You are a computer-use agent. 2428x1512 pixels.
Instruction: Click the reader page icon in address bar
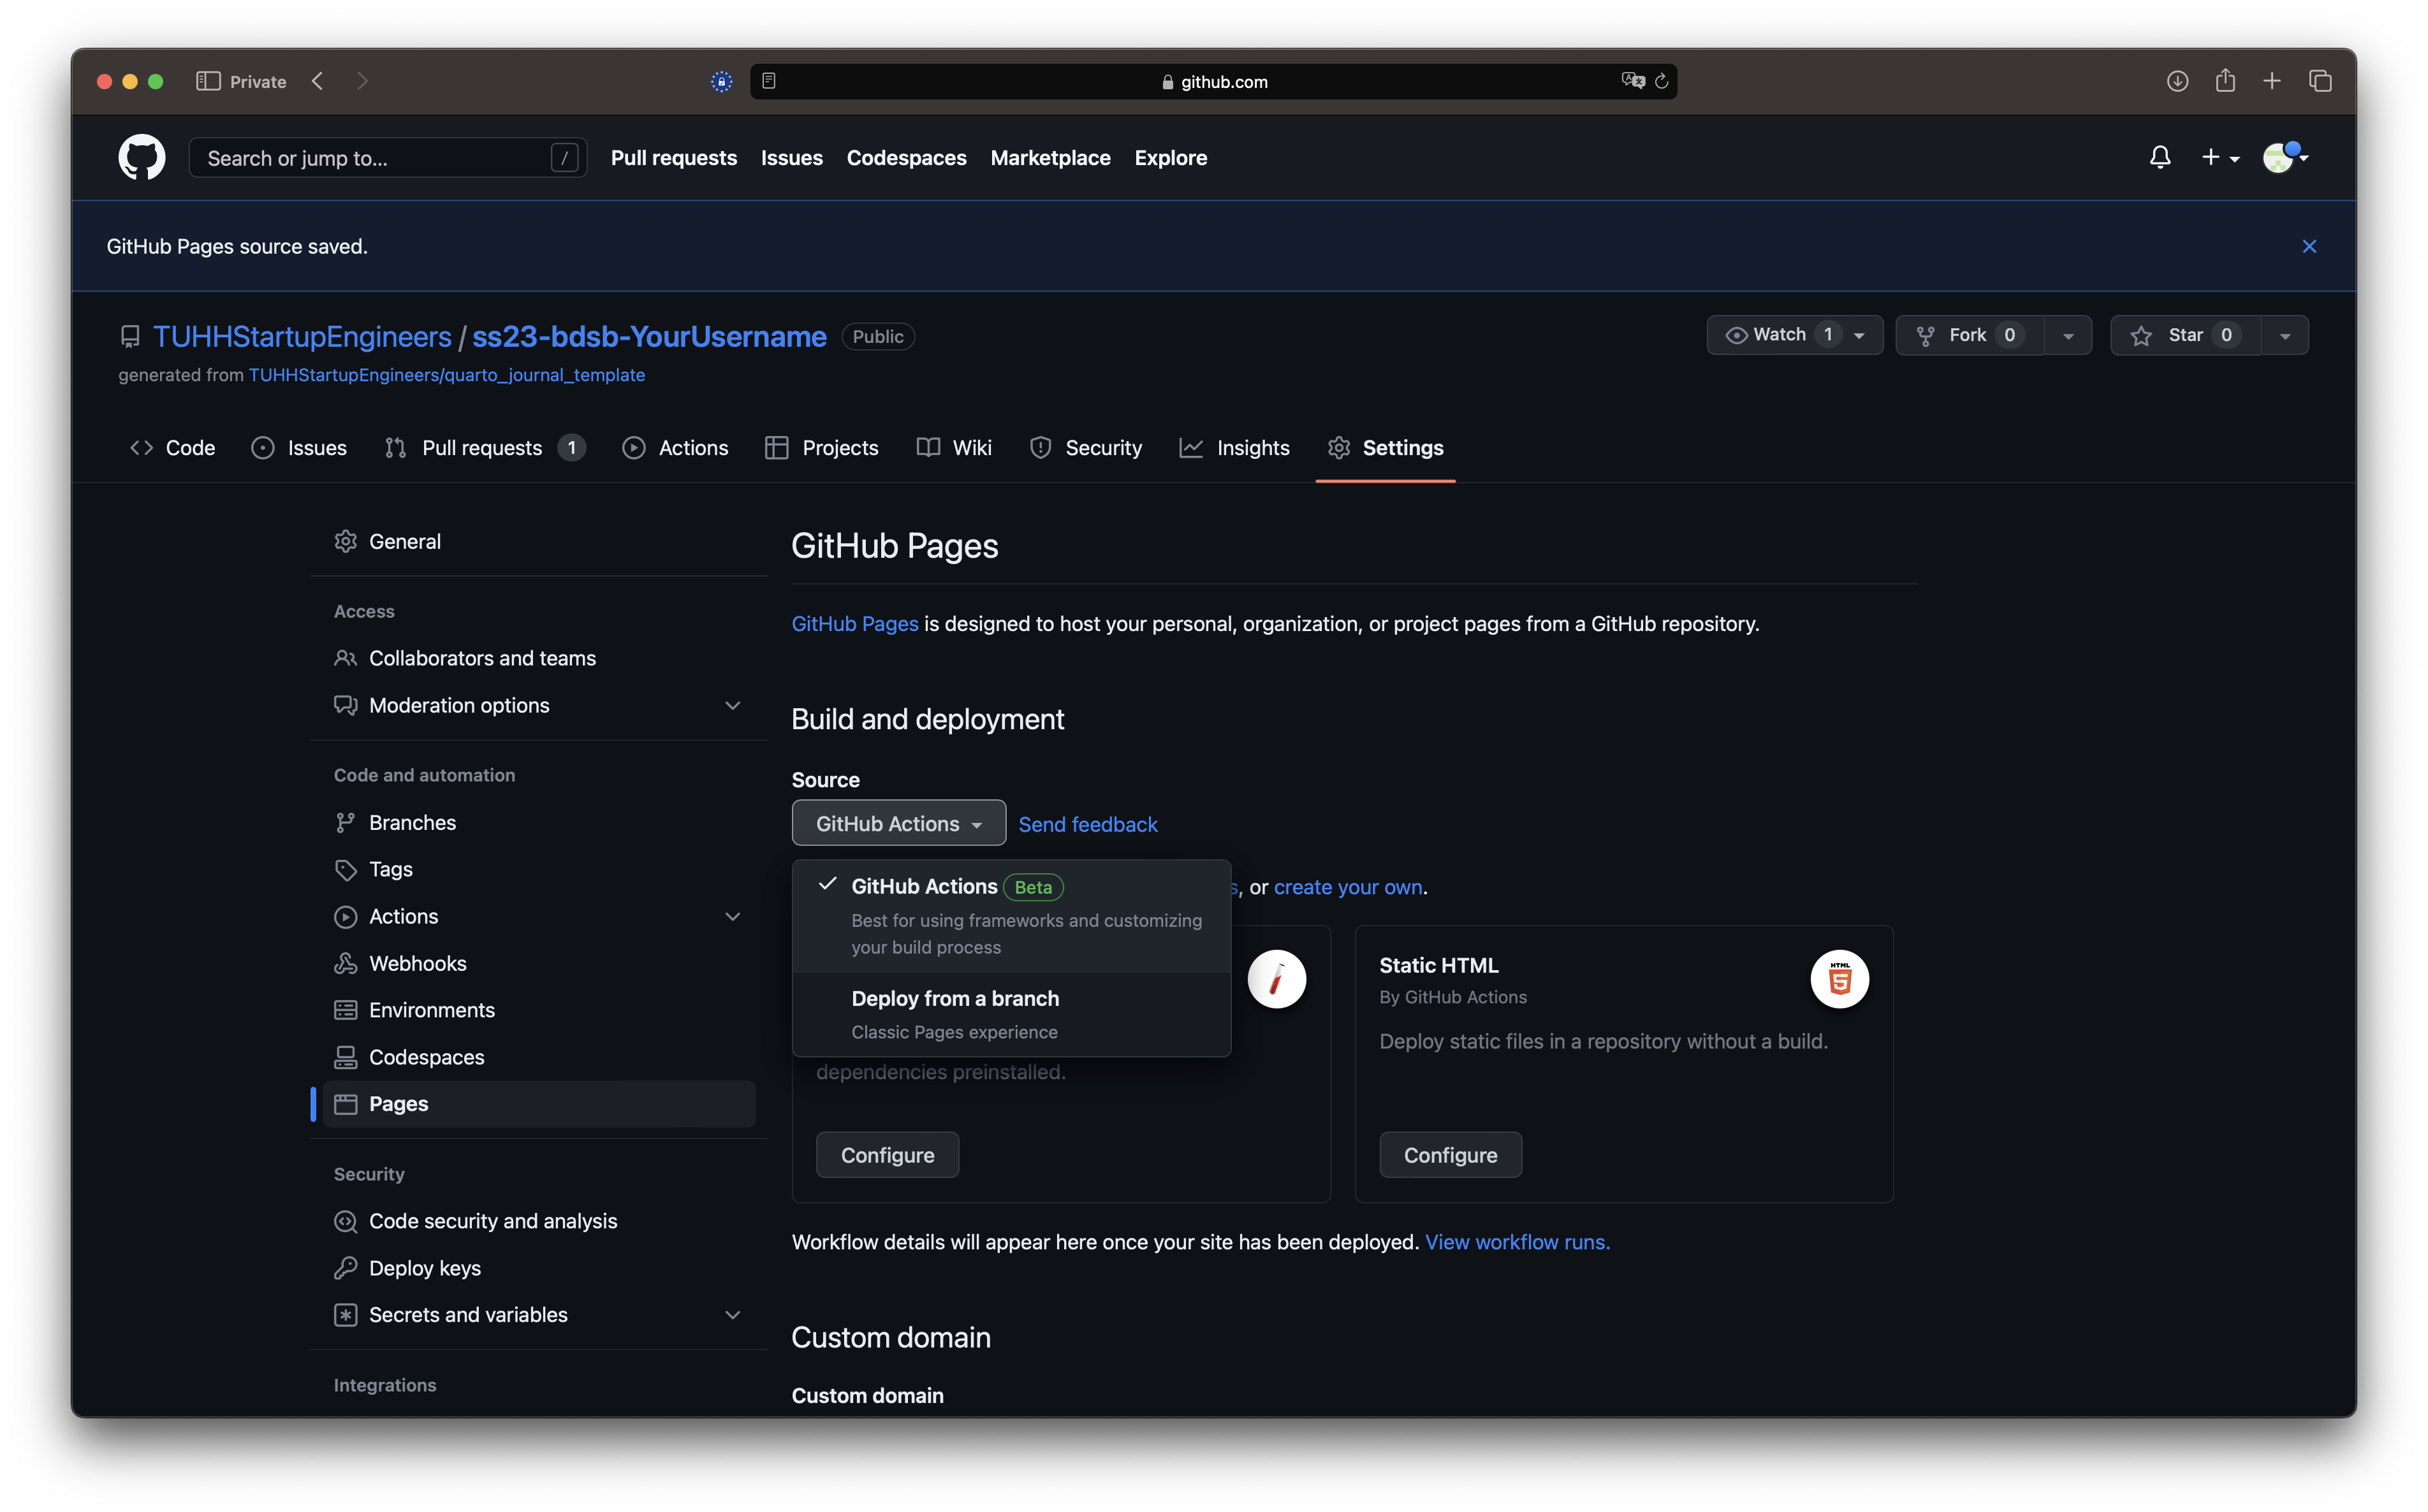(768, 81)
